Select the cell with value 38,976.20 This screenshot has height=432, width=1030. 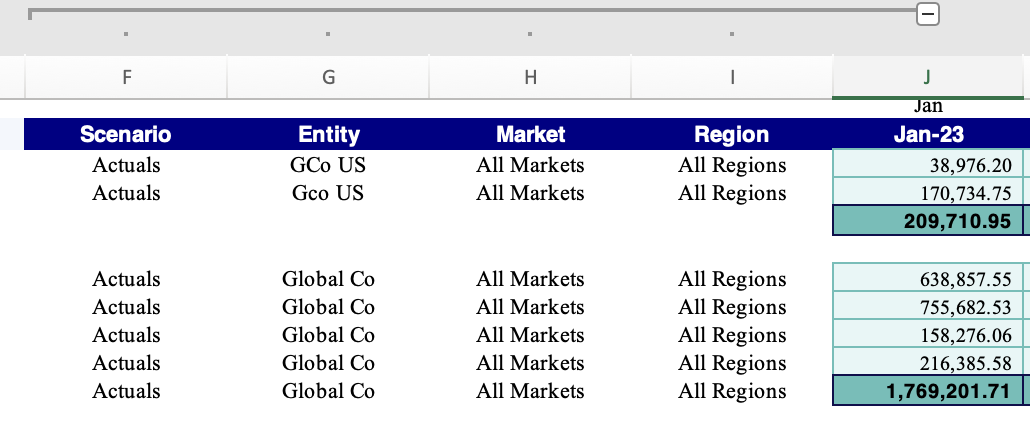coord(928,163)
